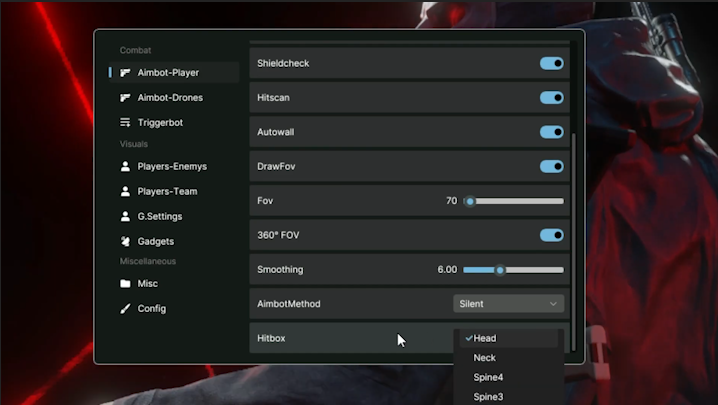This screenshot has width=718, height=405.
Task: Click the Misc folder icon
Action: pos(126,284)
